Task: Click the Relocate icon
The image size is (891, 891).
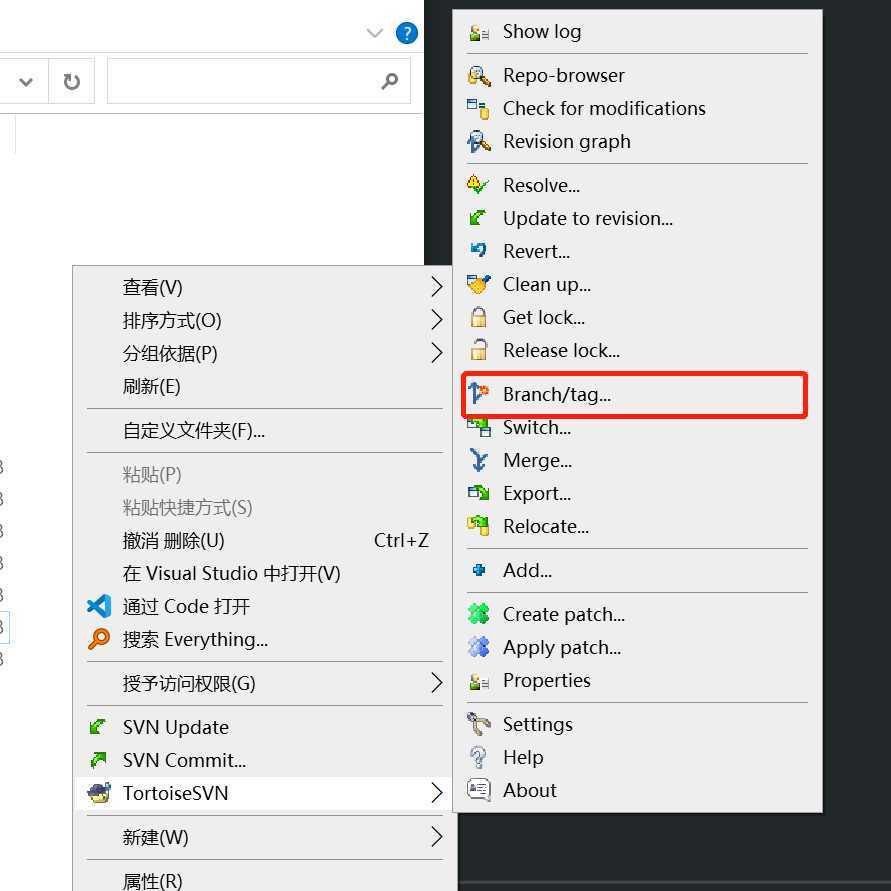Action: click(x=478, y=526)
